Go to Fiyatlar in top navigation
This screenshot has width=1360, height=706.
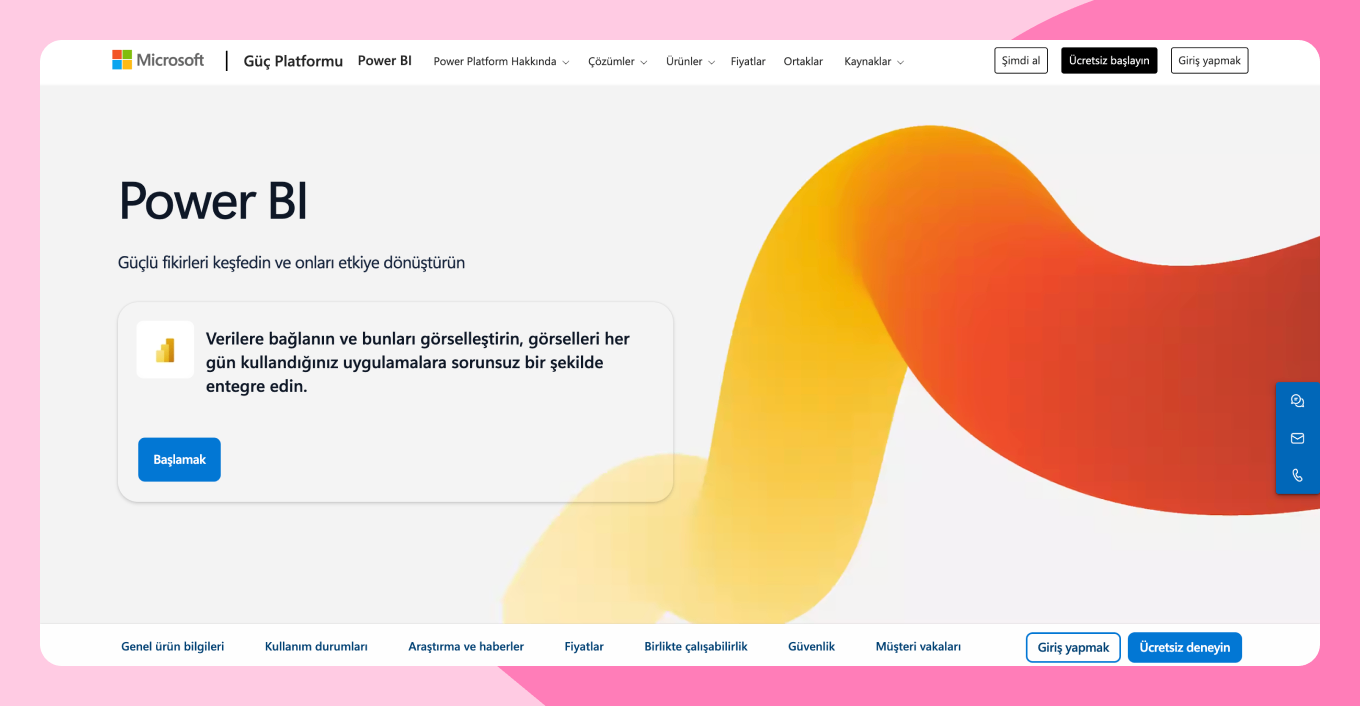click(x=748, y=62)
